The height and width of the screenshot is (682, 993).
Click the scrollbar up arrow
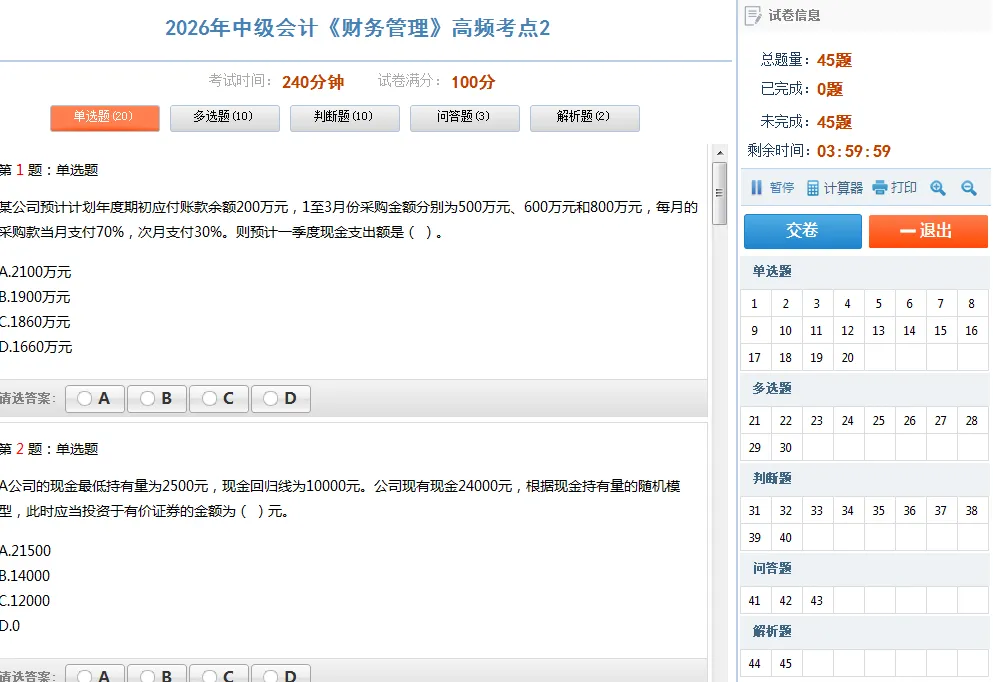click(x=720, y=153)
